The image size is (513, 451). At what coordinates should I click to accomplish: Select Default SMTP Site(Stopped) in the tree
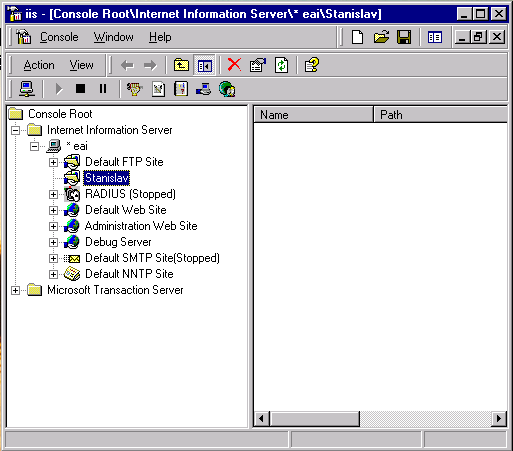(153, 258)
